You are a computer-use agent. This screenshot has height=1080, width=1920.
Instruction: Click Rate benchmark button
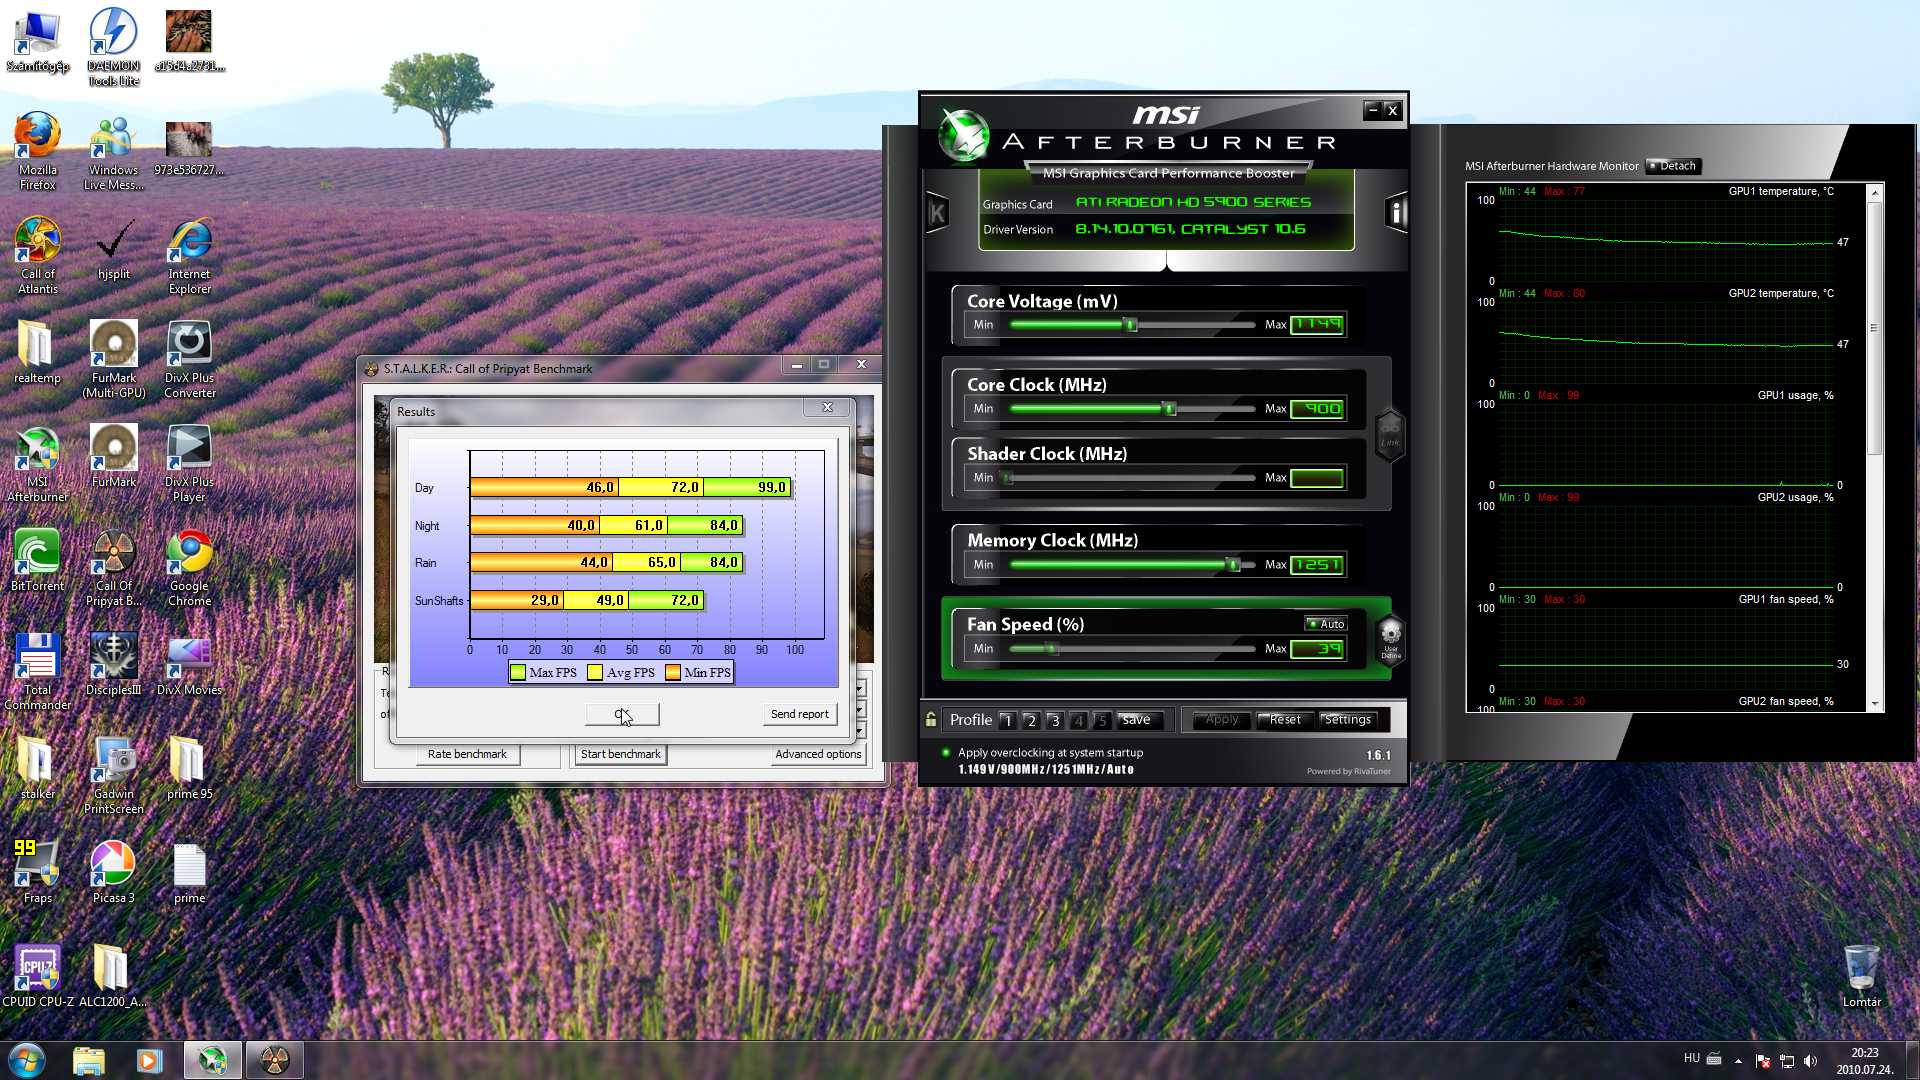pos(467,754)
